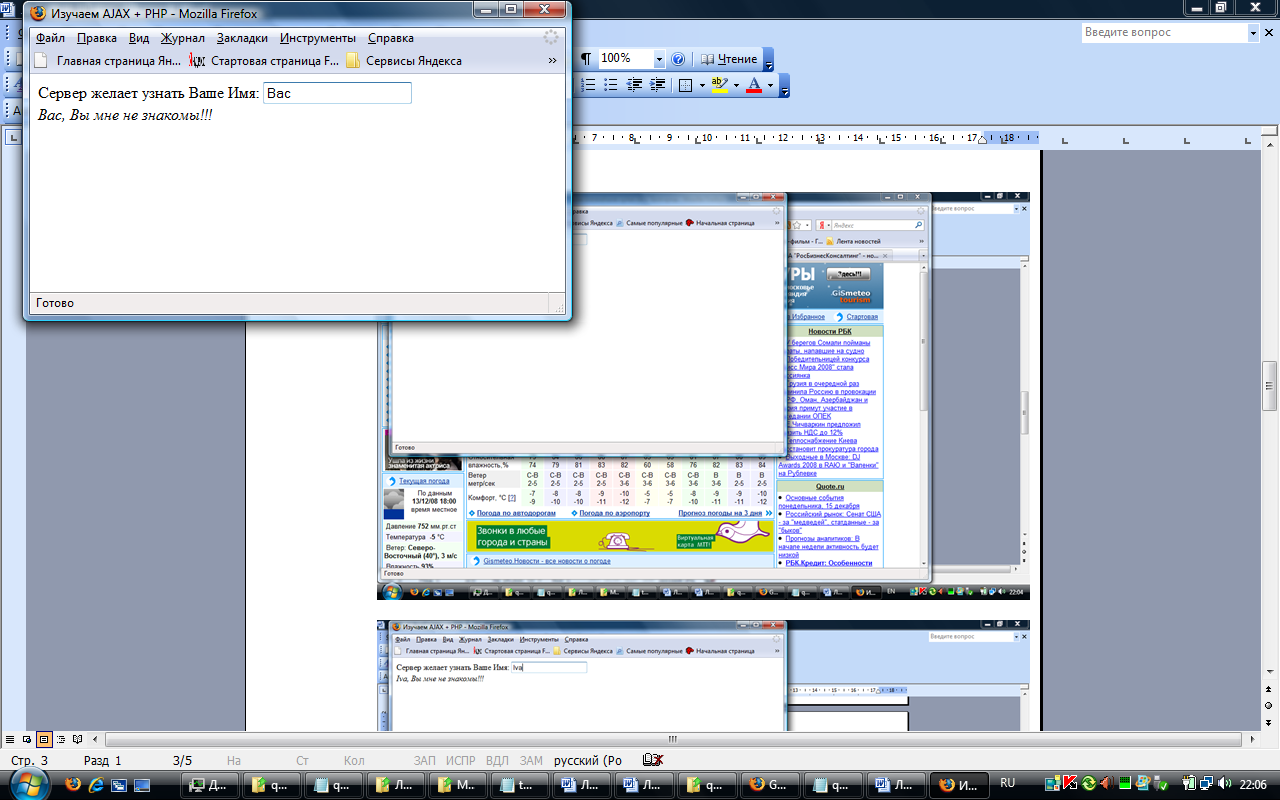Open Word help with the question-mark icon
Image resolution: width=1280 pixels, height=800 pixels.
(x=678, y=59)
